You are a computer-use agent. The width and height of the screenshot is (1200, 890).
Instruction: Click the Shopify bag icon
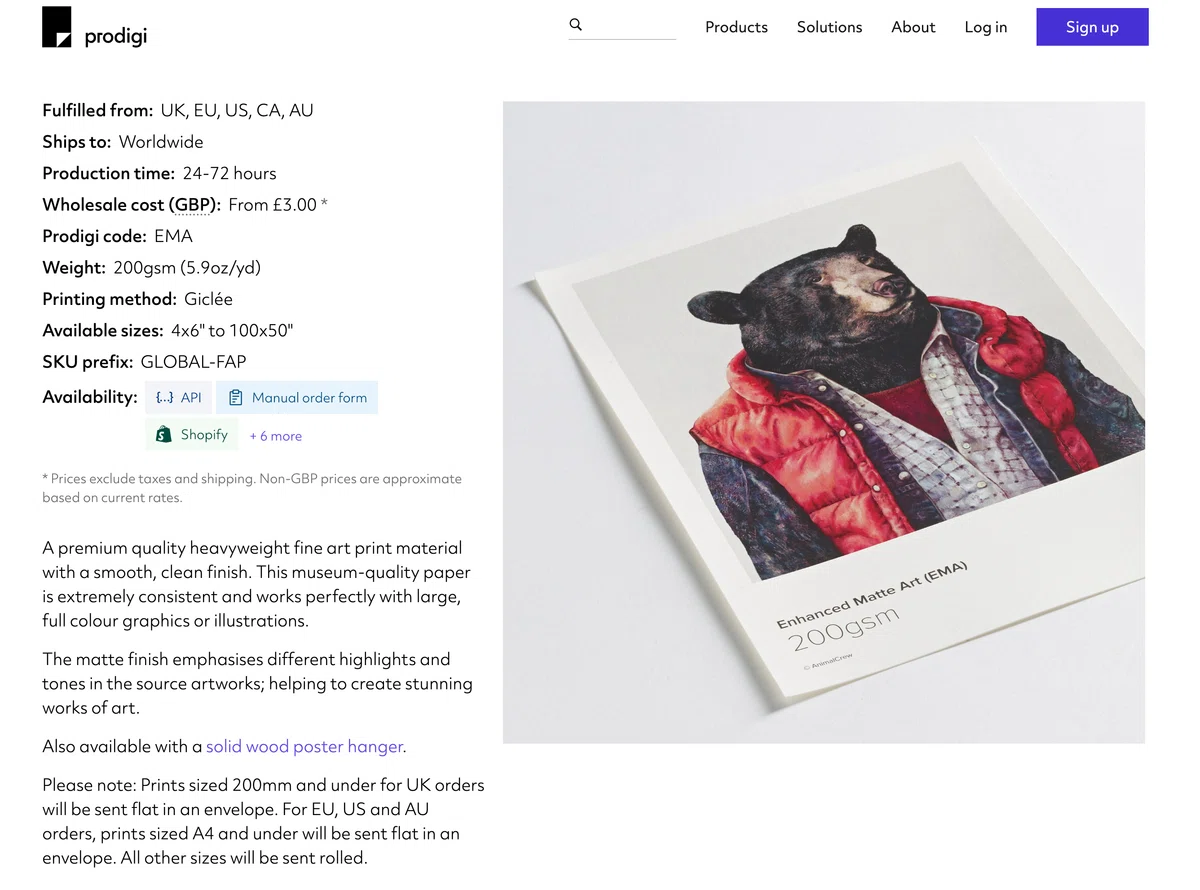pos(163,435)
